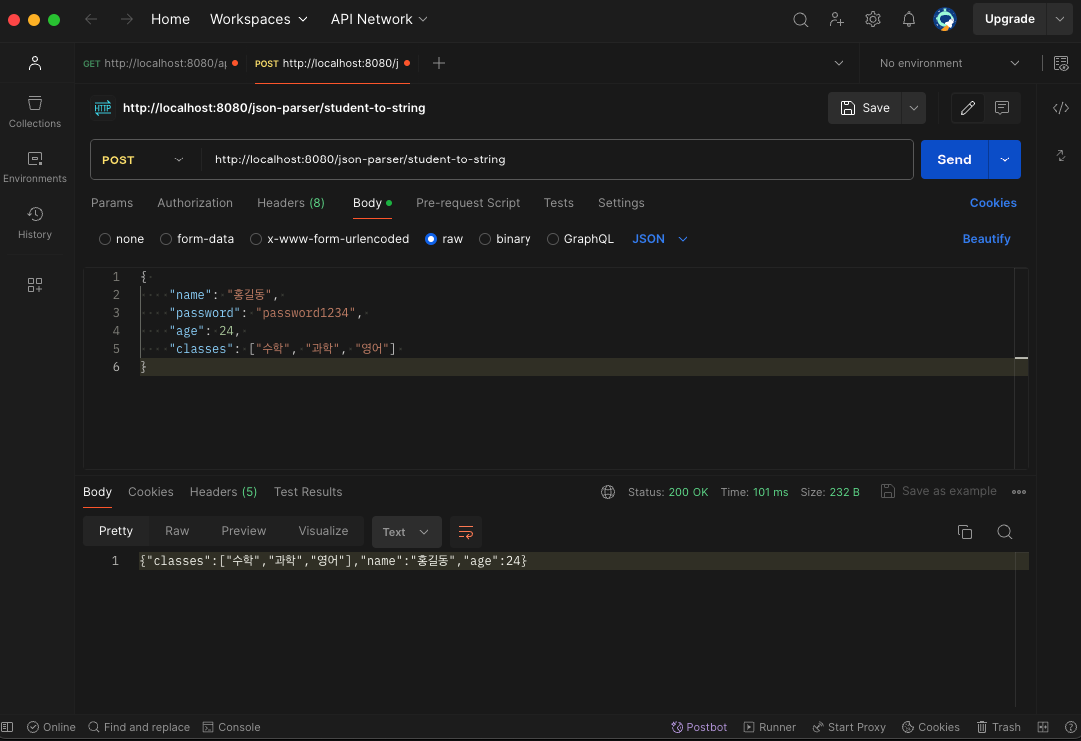Click the request body editor scrollbar
The width and height of the screenshot is (1081, 741).
[1021, 369]
